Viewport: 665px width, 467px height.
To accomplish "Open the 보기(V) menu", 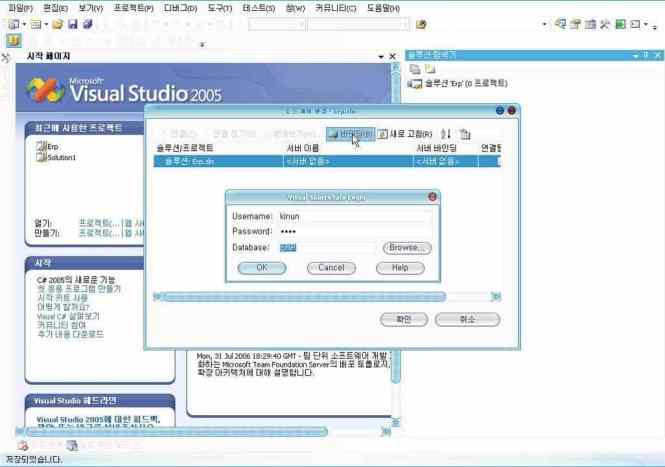I will 91,8.
